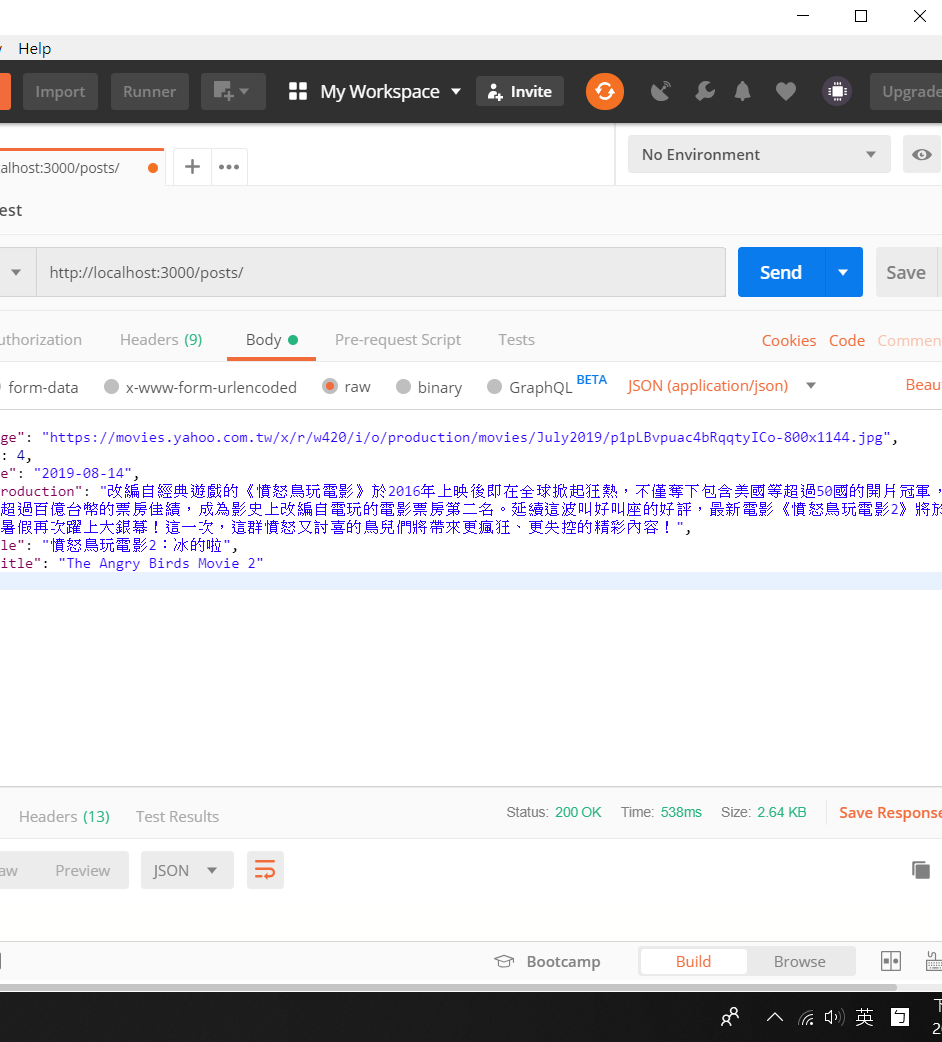Open the Pre-request Script tab

(x=397, y=340)
